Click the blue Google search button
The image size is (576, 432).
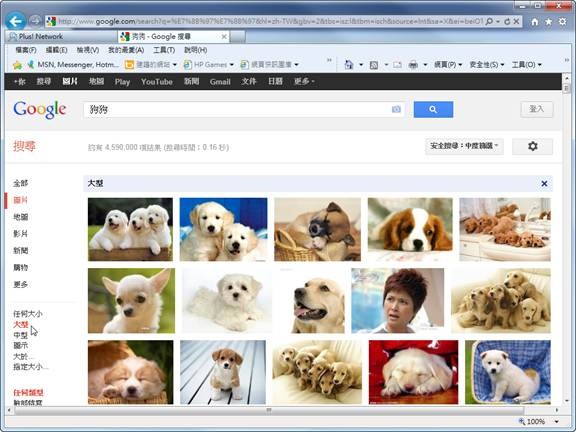(x=433, y=109)
